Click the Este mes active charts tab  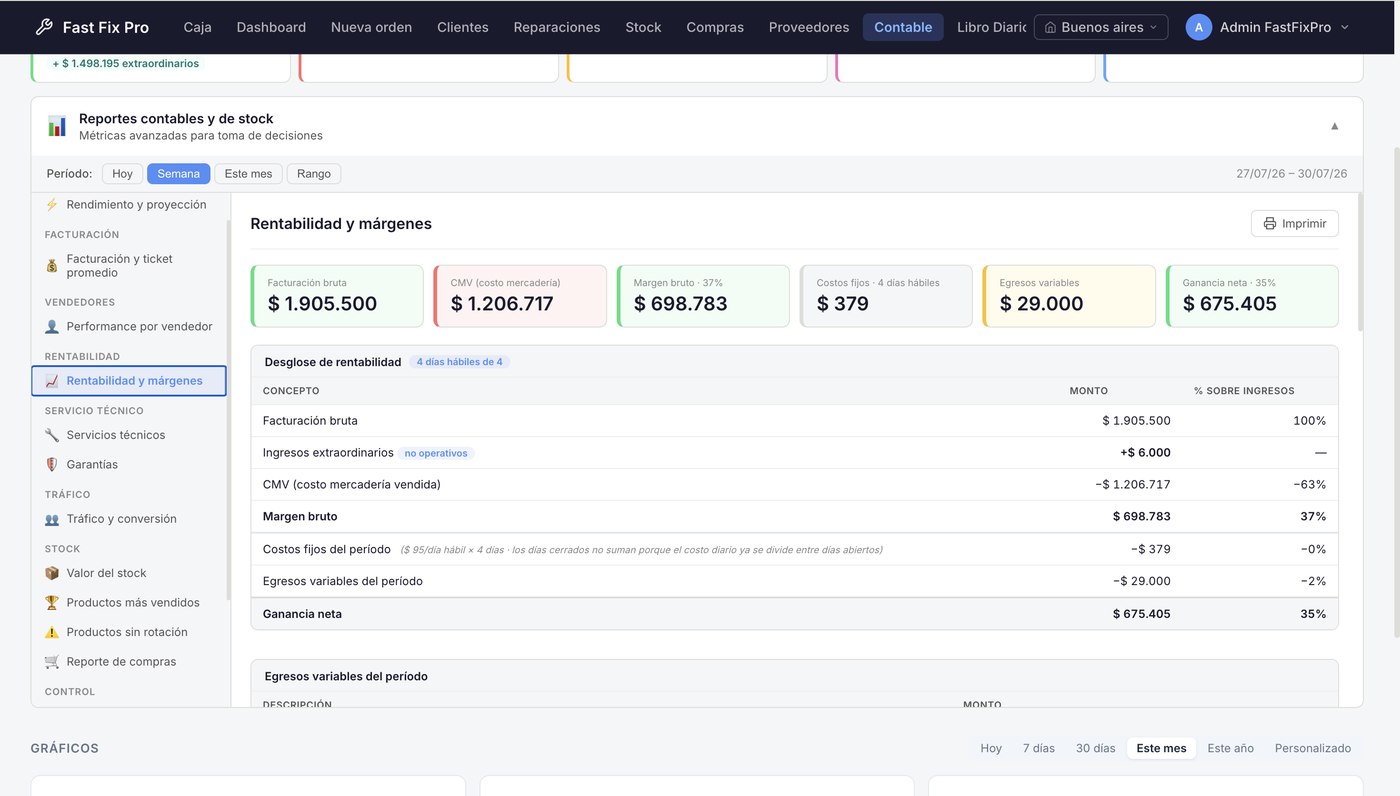[x=1161, y=748]
